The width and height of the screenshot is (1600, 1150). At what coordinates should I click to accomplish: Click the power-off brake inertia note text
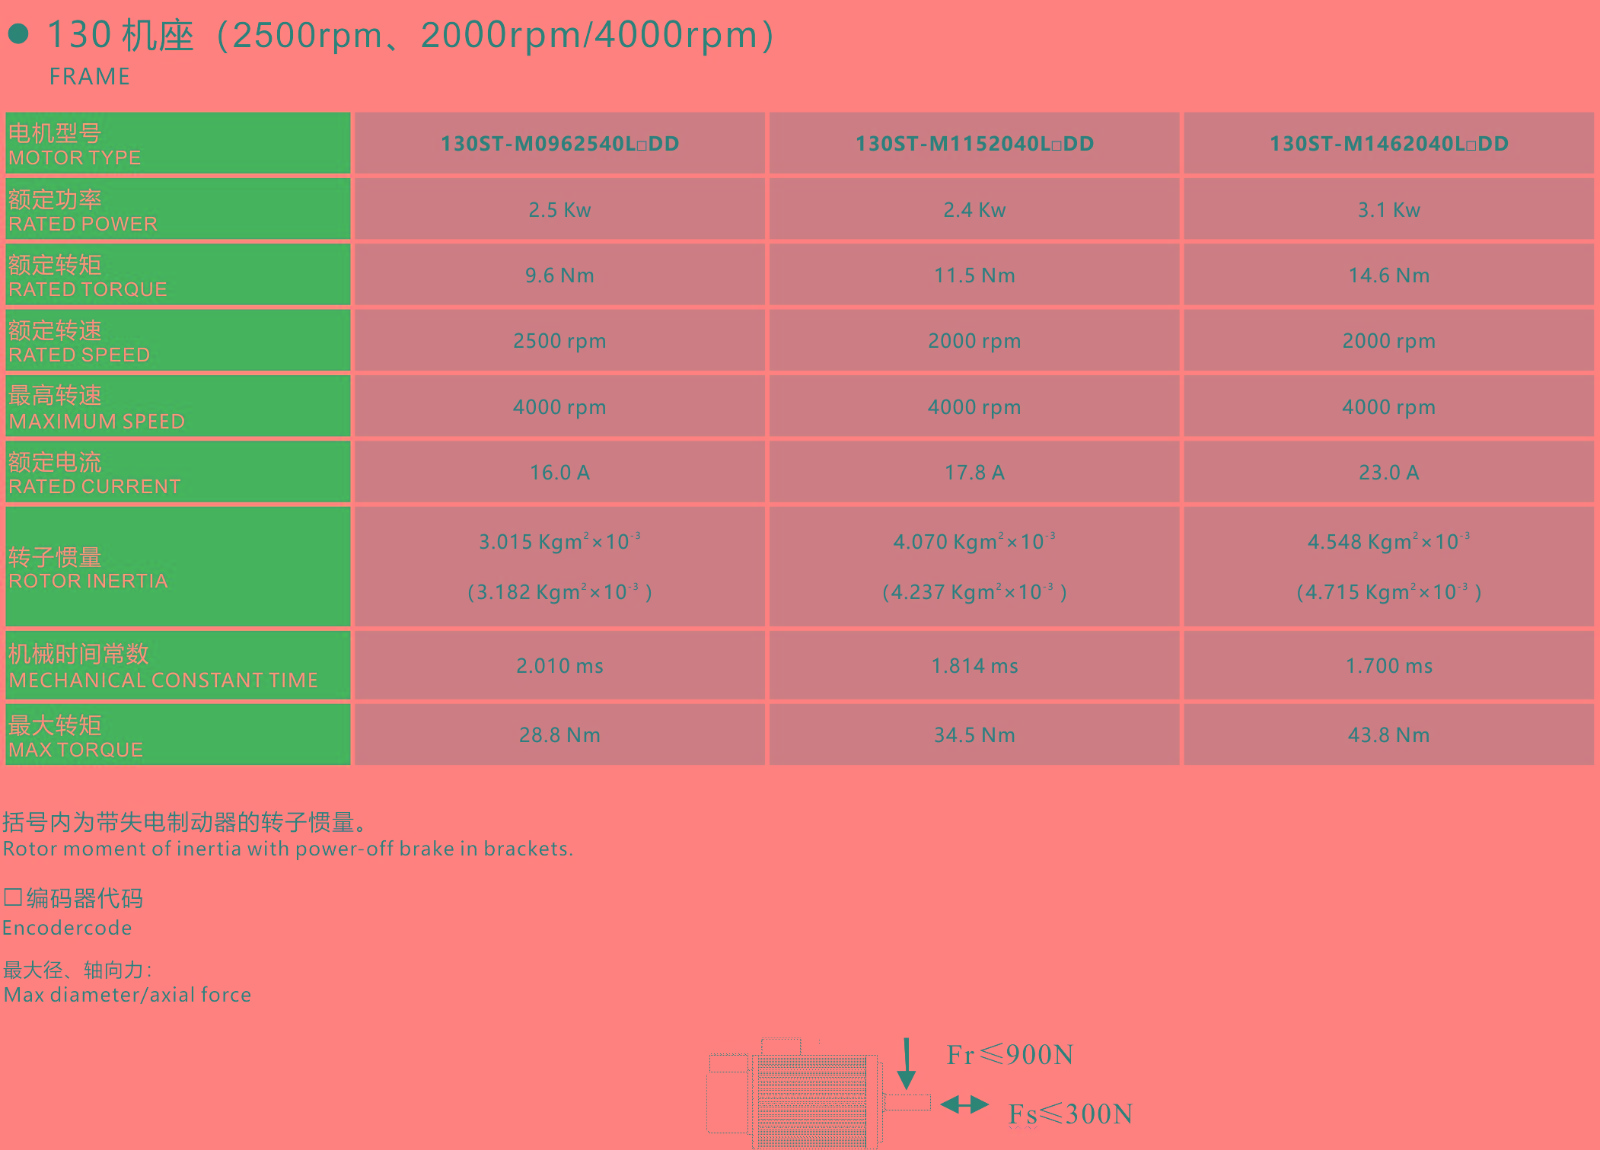[x=288, y=849]
